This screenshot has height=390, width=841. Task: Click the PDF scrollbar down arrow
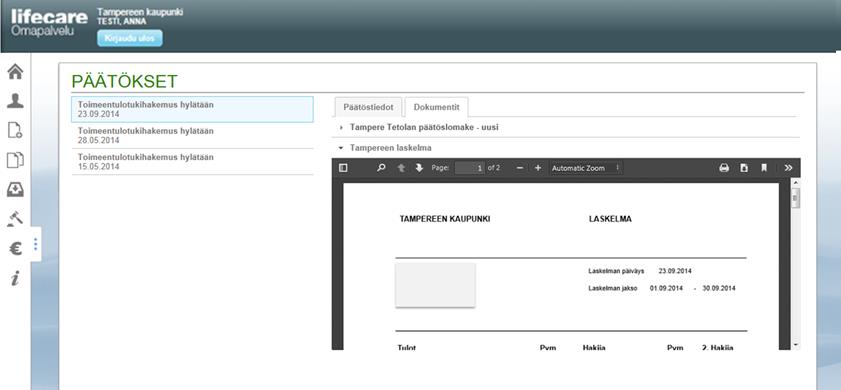795,345
